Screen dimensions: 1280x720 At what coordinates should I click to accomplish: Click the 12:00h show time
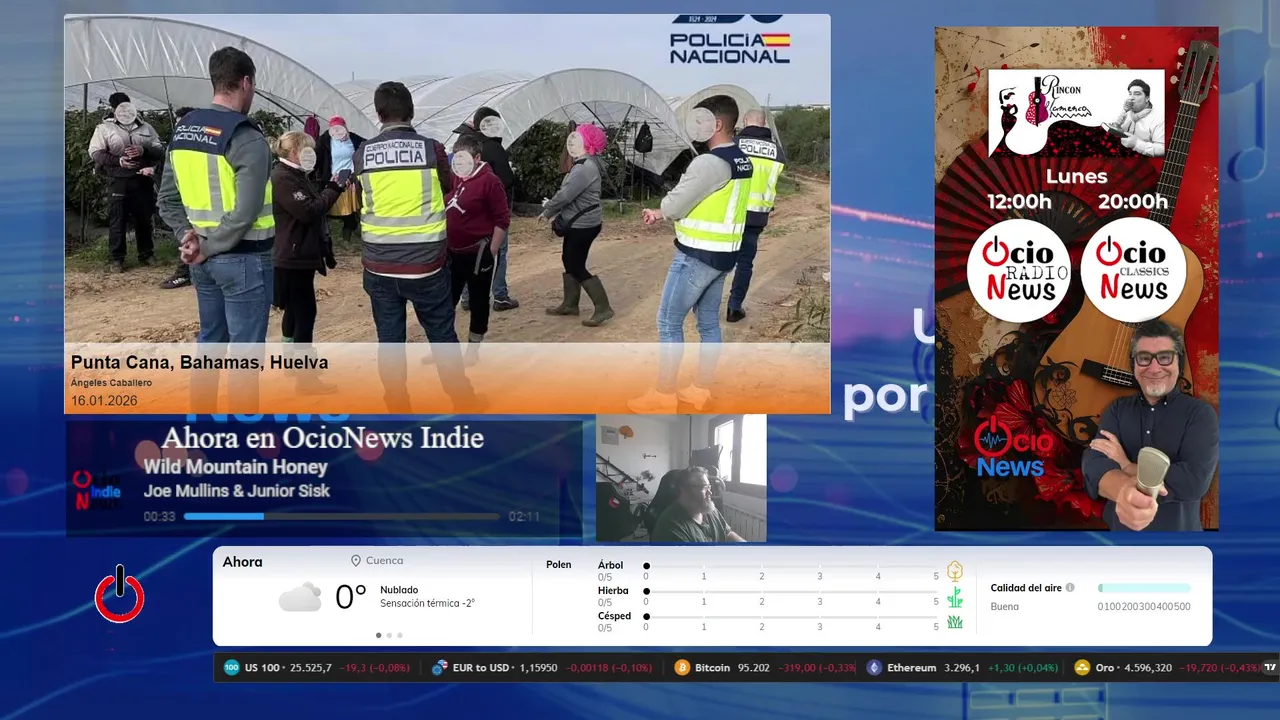[1019, 202]
